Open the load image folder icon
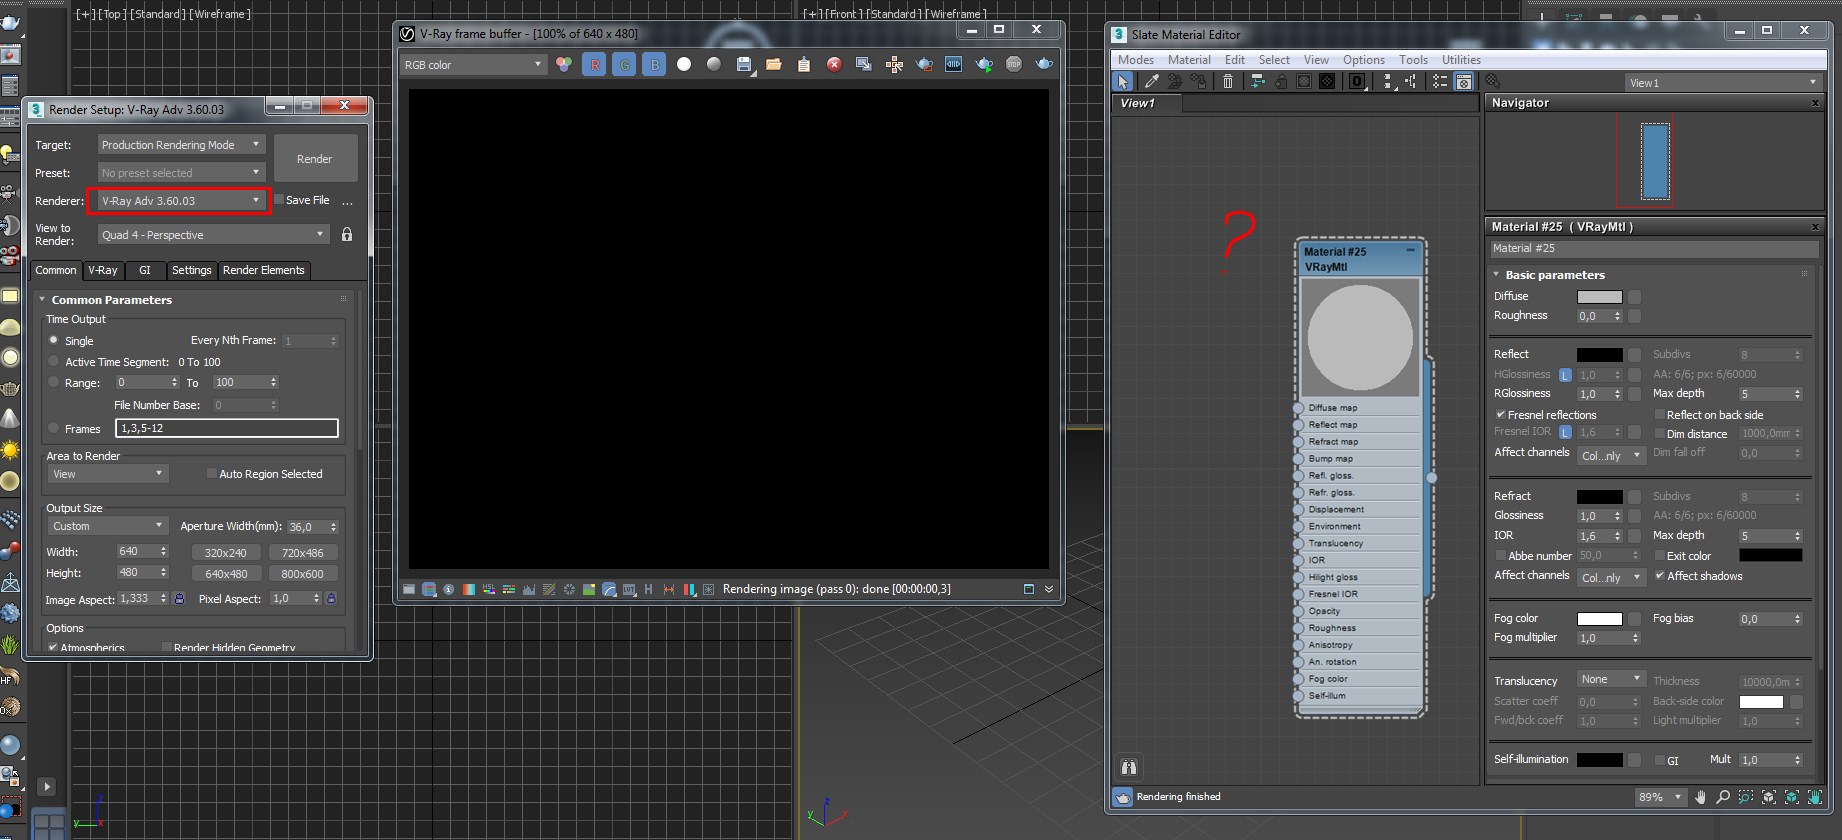1842x840 pixels. point(773,64)
